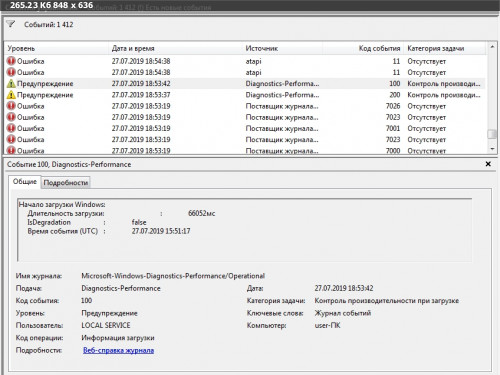500x375 pixels.
Task: Click the Контроль производи... category for event 100
Action: 444,84
